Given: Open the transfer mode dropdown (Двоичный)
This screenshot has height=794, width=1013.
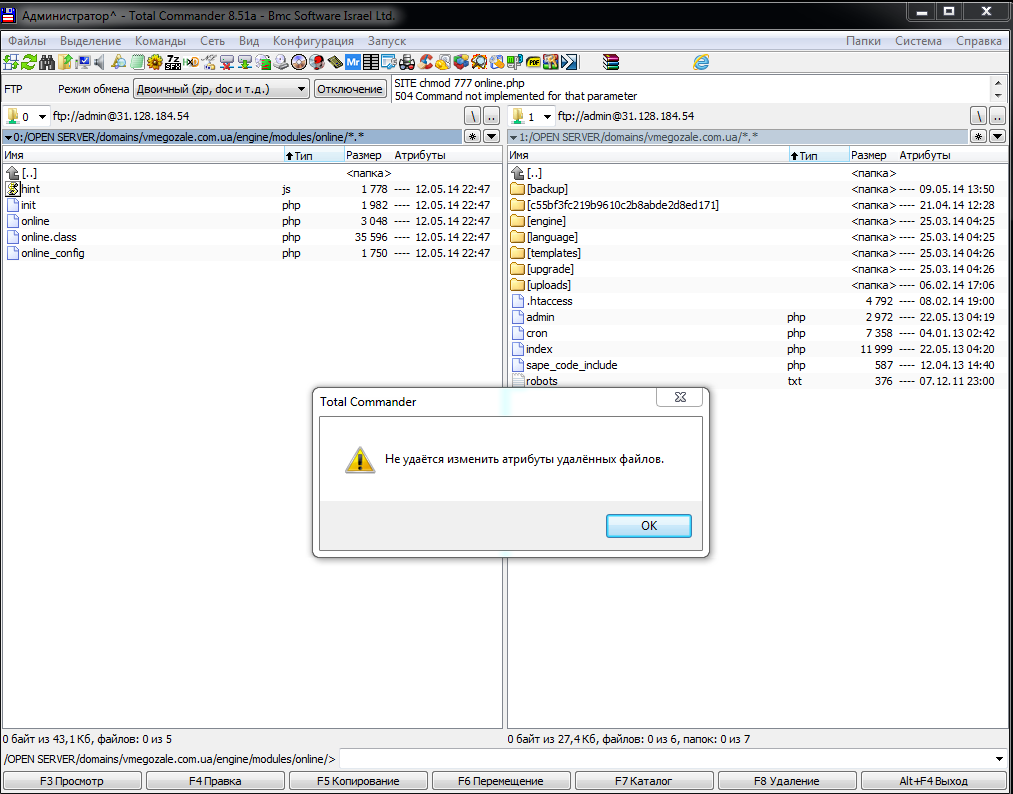Looking at the screenshot, I should coord(221,89).
